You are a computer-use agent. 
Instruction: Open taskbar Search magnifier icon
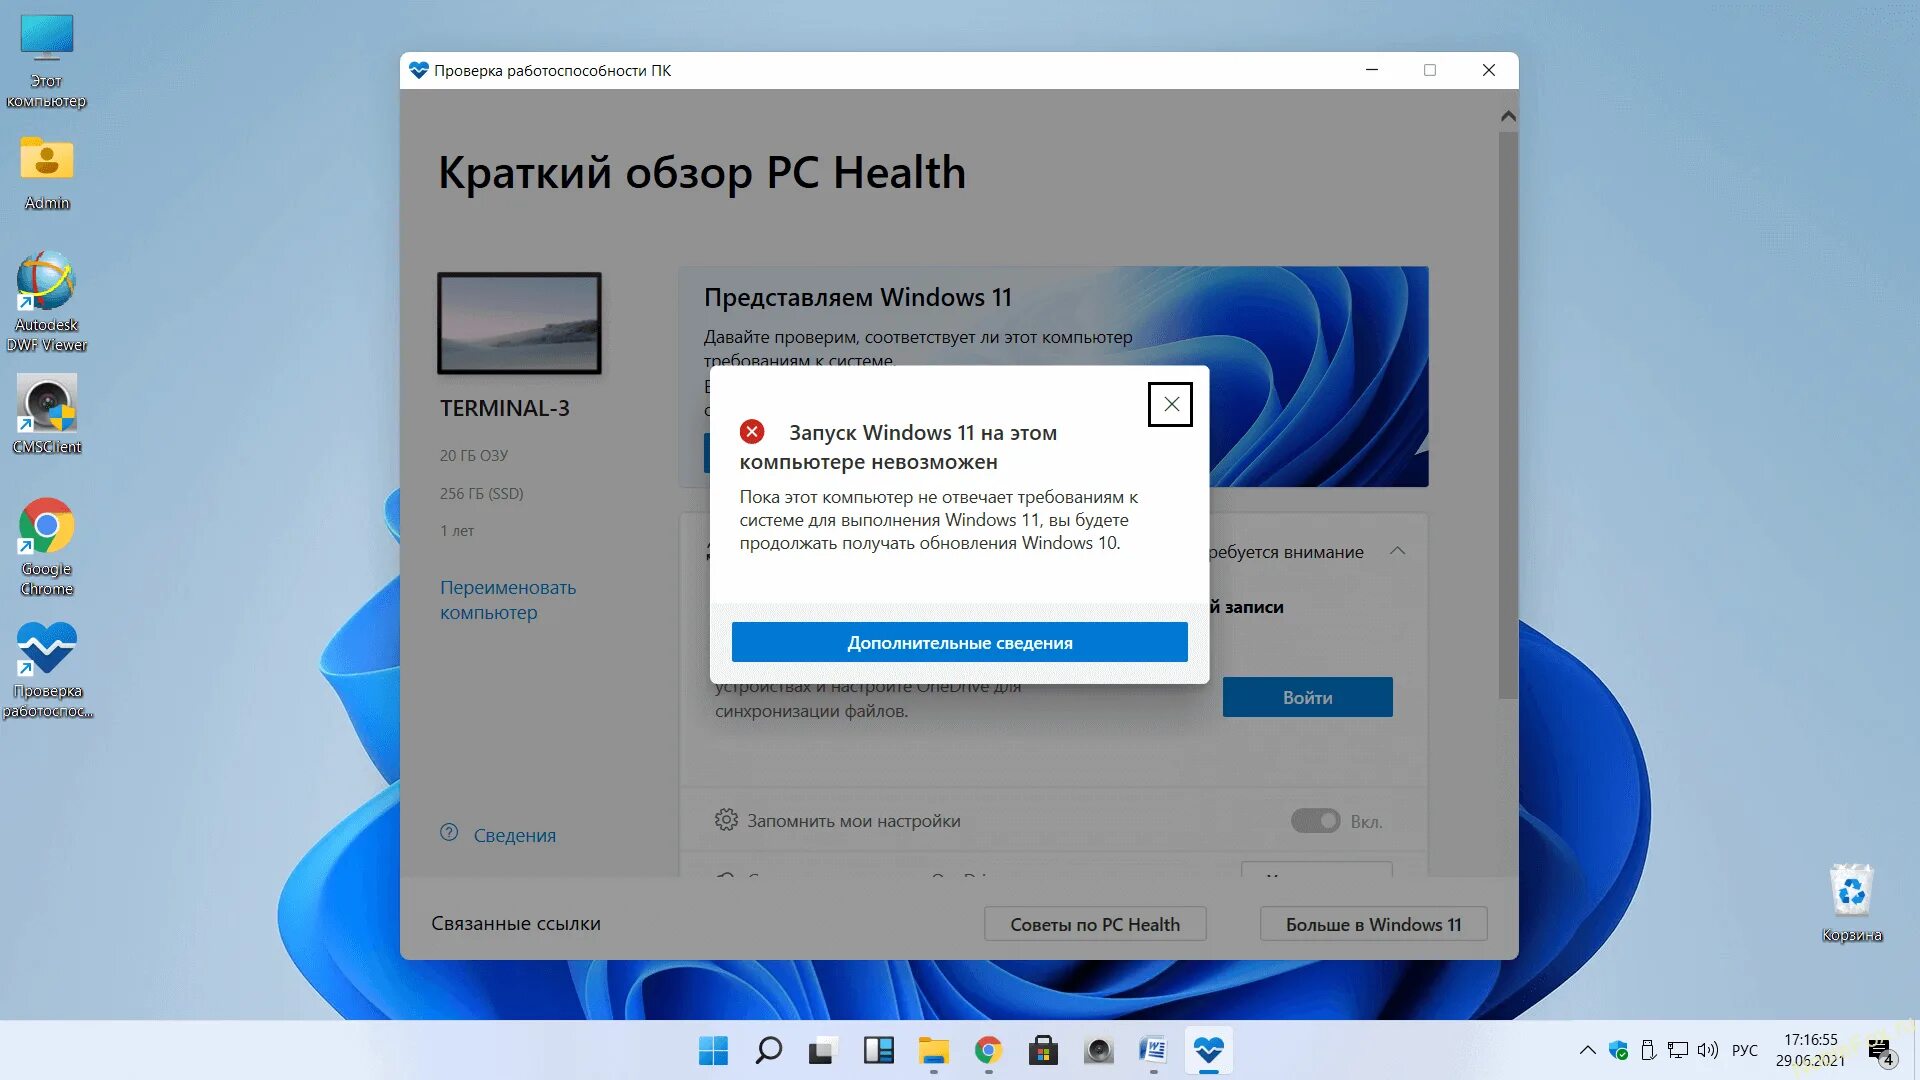point(768,1050)
